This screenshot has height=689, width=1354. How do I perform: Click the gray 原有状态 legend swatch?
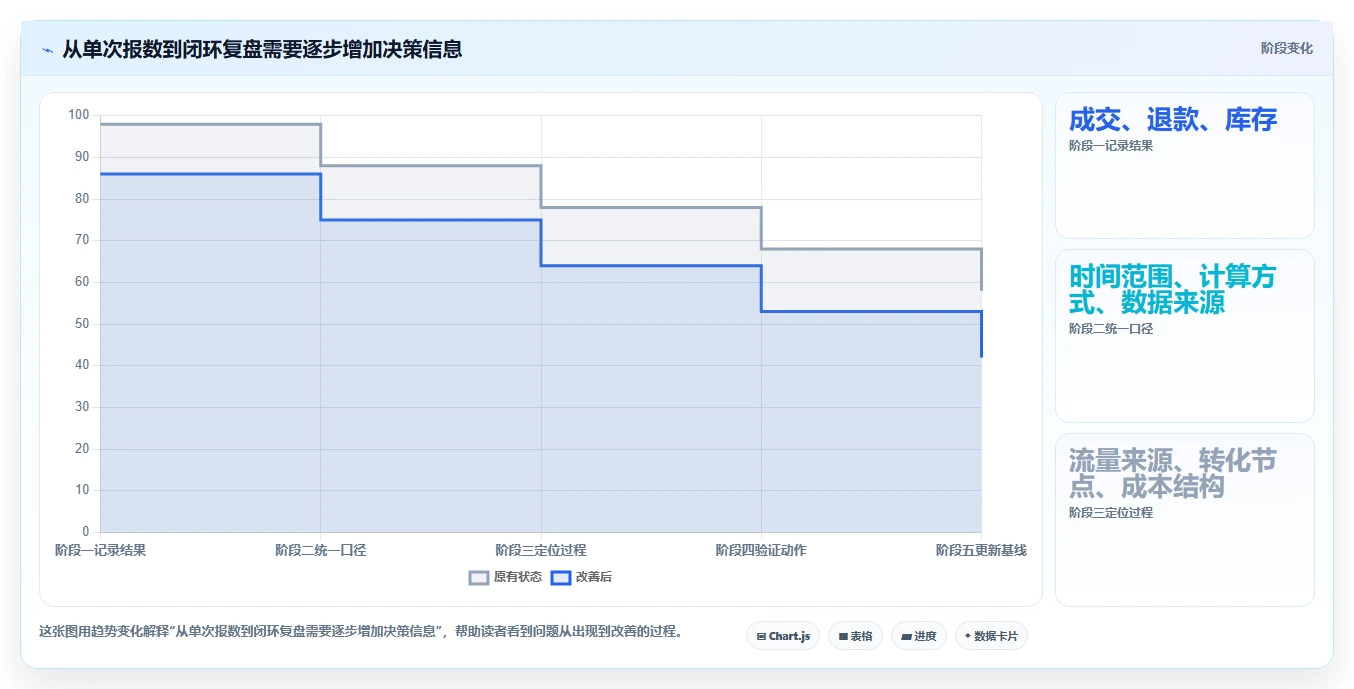tap(479, 577)
